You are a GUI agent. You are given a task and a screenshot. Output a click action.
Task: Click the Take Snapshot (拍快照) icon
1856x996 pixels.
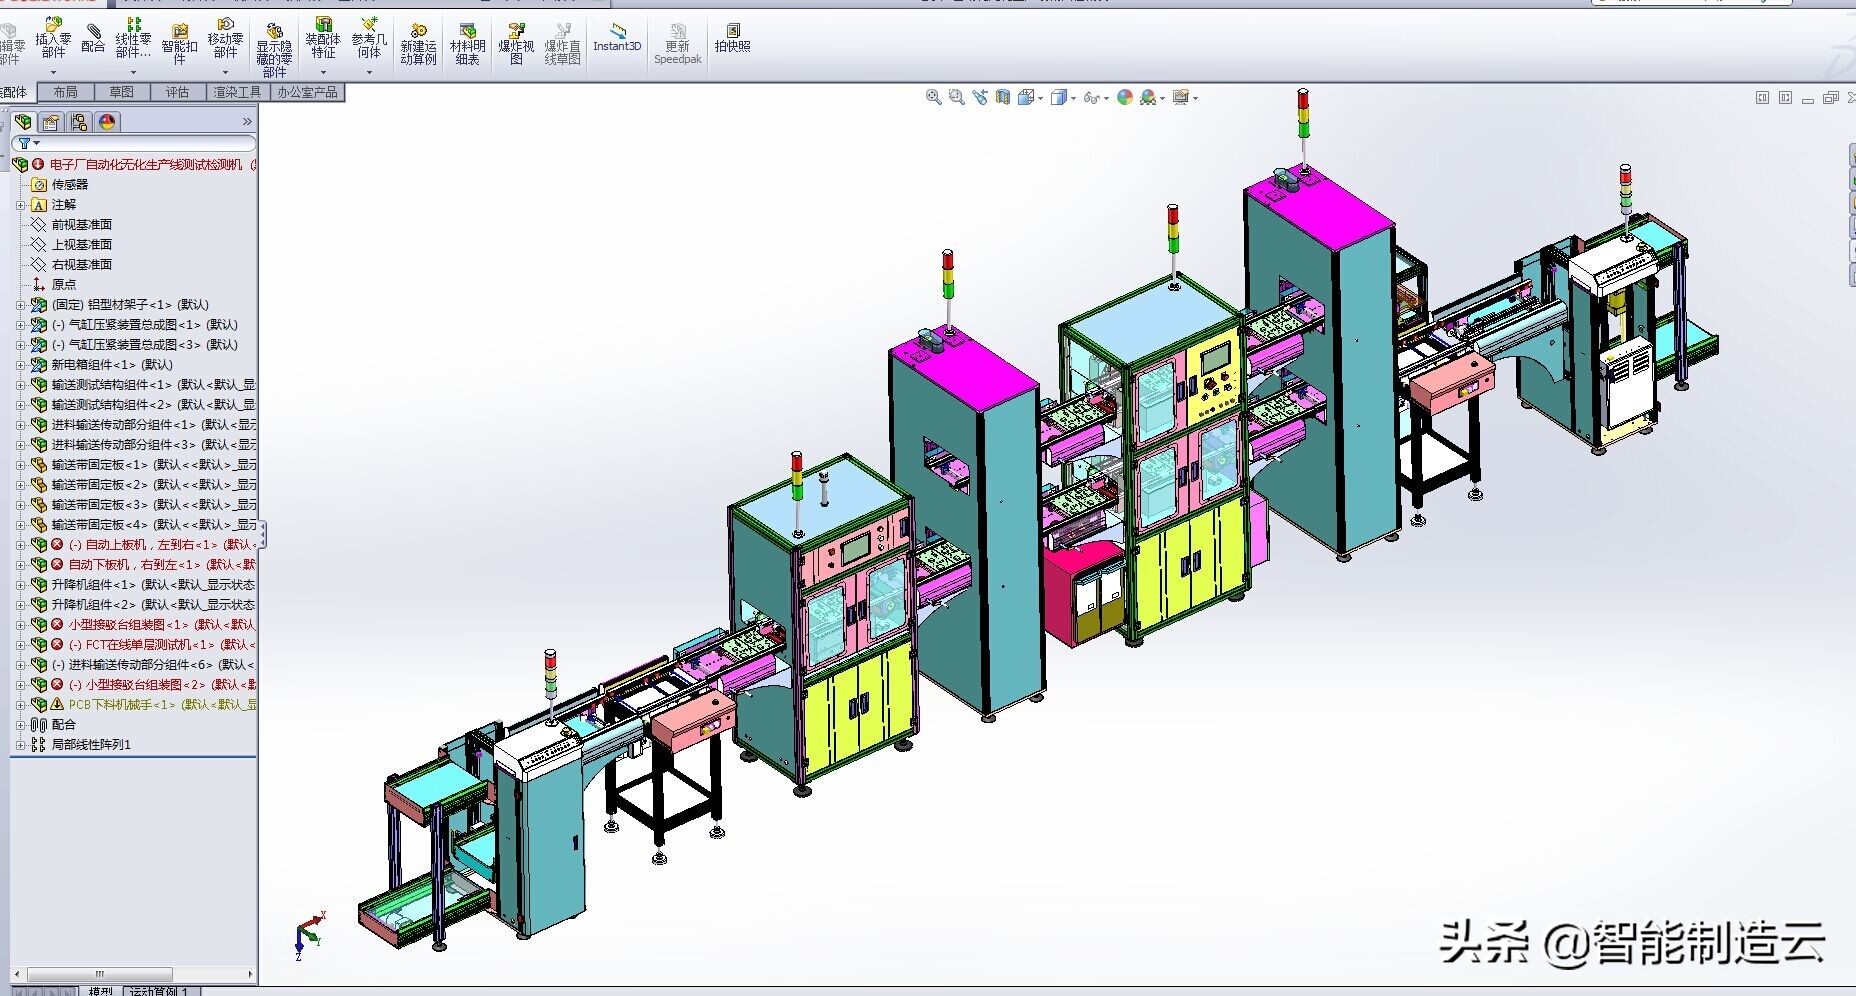(x=732, y=38)
